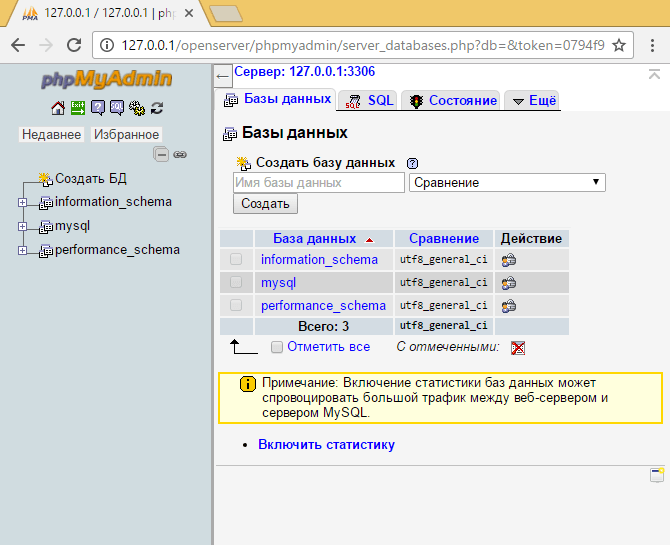Open the Состояние status tab

pos(451,100)
